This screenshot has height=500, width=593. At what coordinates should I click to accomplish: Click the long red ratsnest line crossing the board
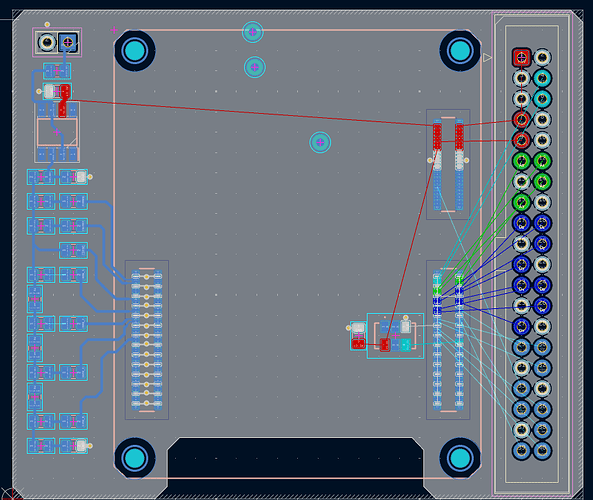tap(250, 112)
